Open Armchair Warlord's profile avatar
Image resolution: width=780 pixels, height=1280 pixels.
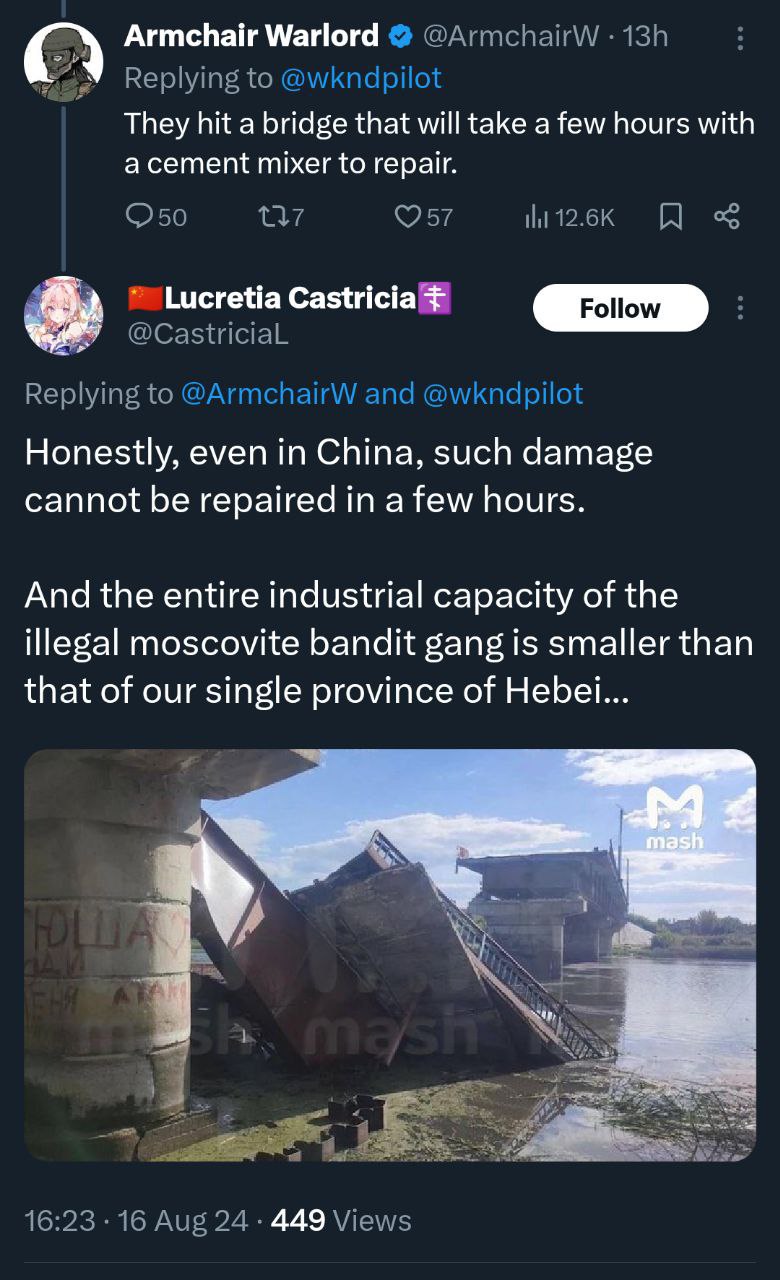click(x=63, y=62)
